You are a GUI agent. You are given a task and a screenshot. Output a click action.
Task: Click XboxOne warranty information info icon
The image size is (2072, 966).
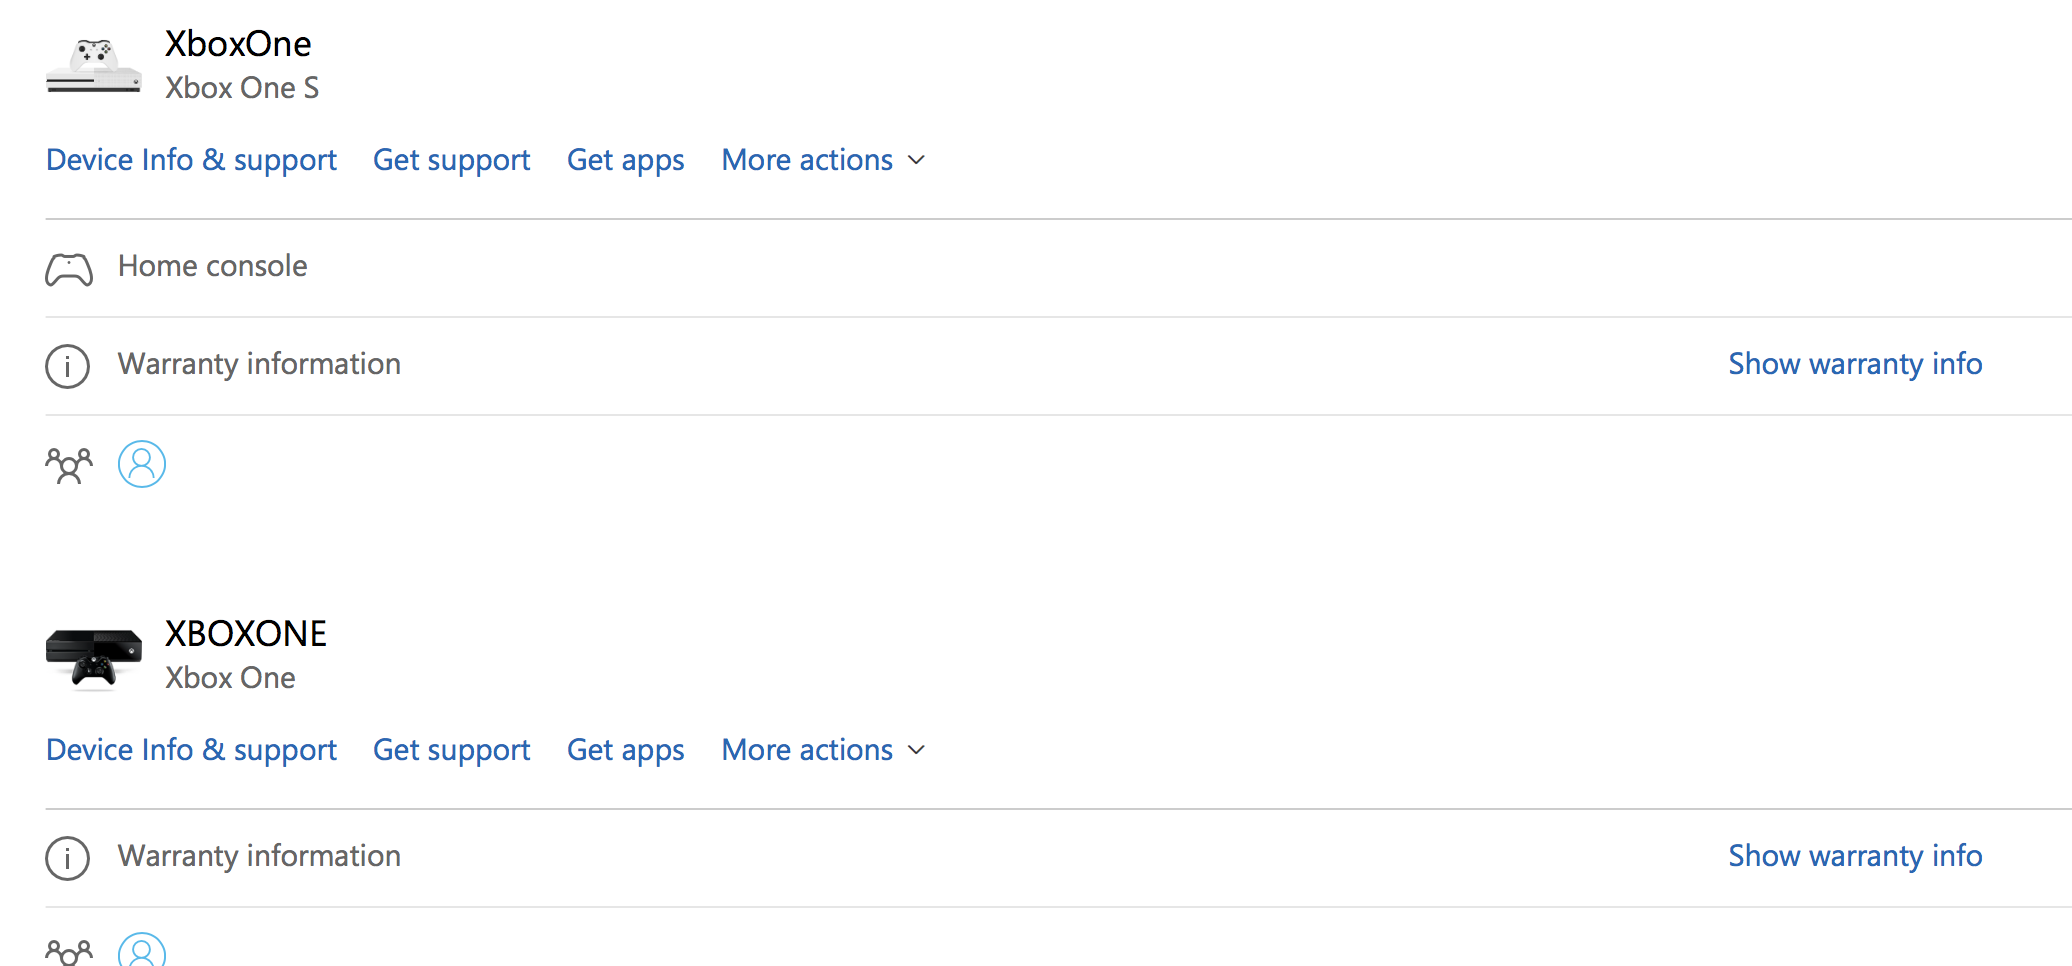(x=67, y=366)
